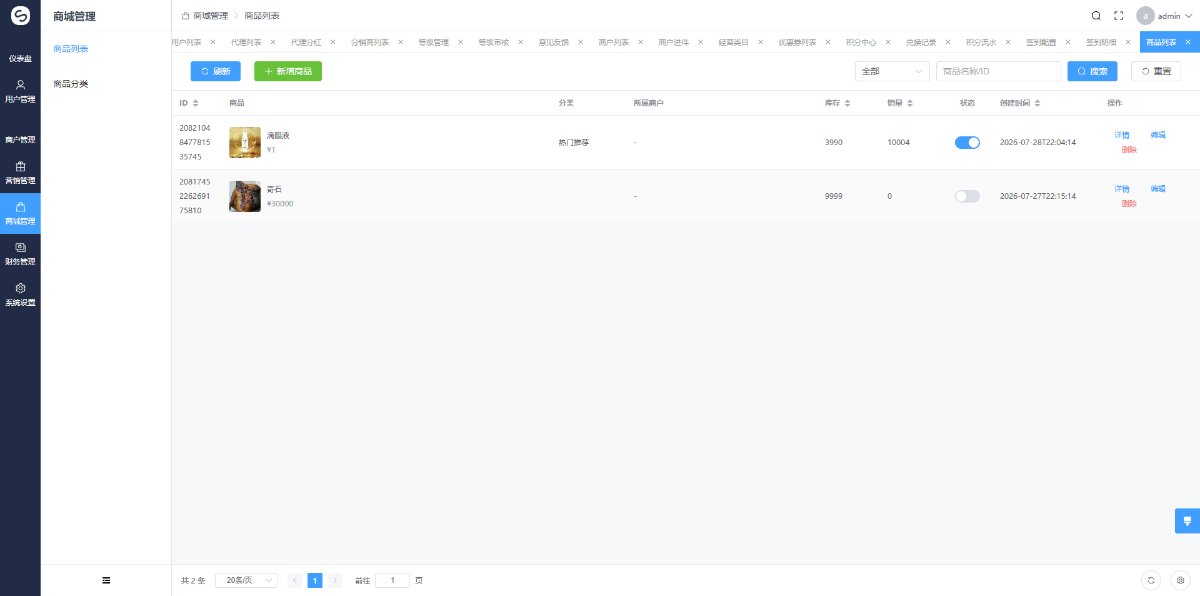1200x596 pixels.
Task: Close the 代理列表 tab
Action: coord(273,43)
